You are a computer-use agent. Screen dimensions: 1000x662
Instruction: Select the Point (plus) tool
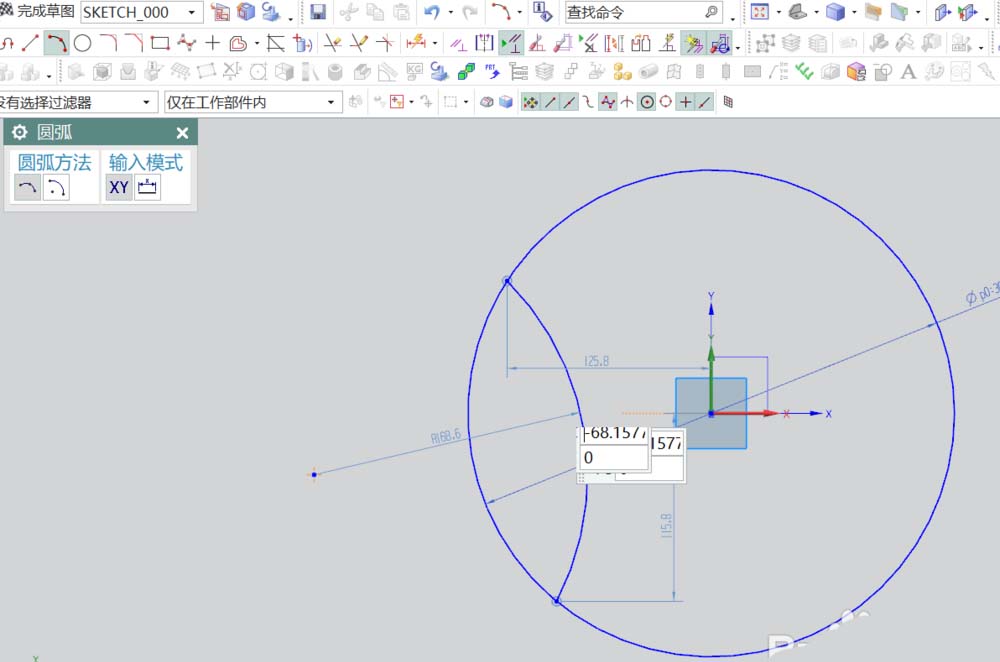[x=212, y=43]
